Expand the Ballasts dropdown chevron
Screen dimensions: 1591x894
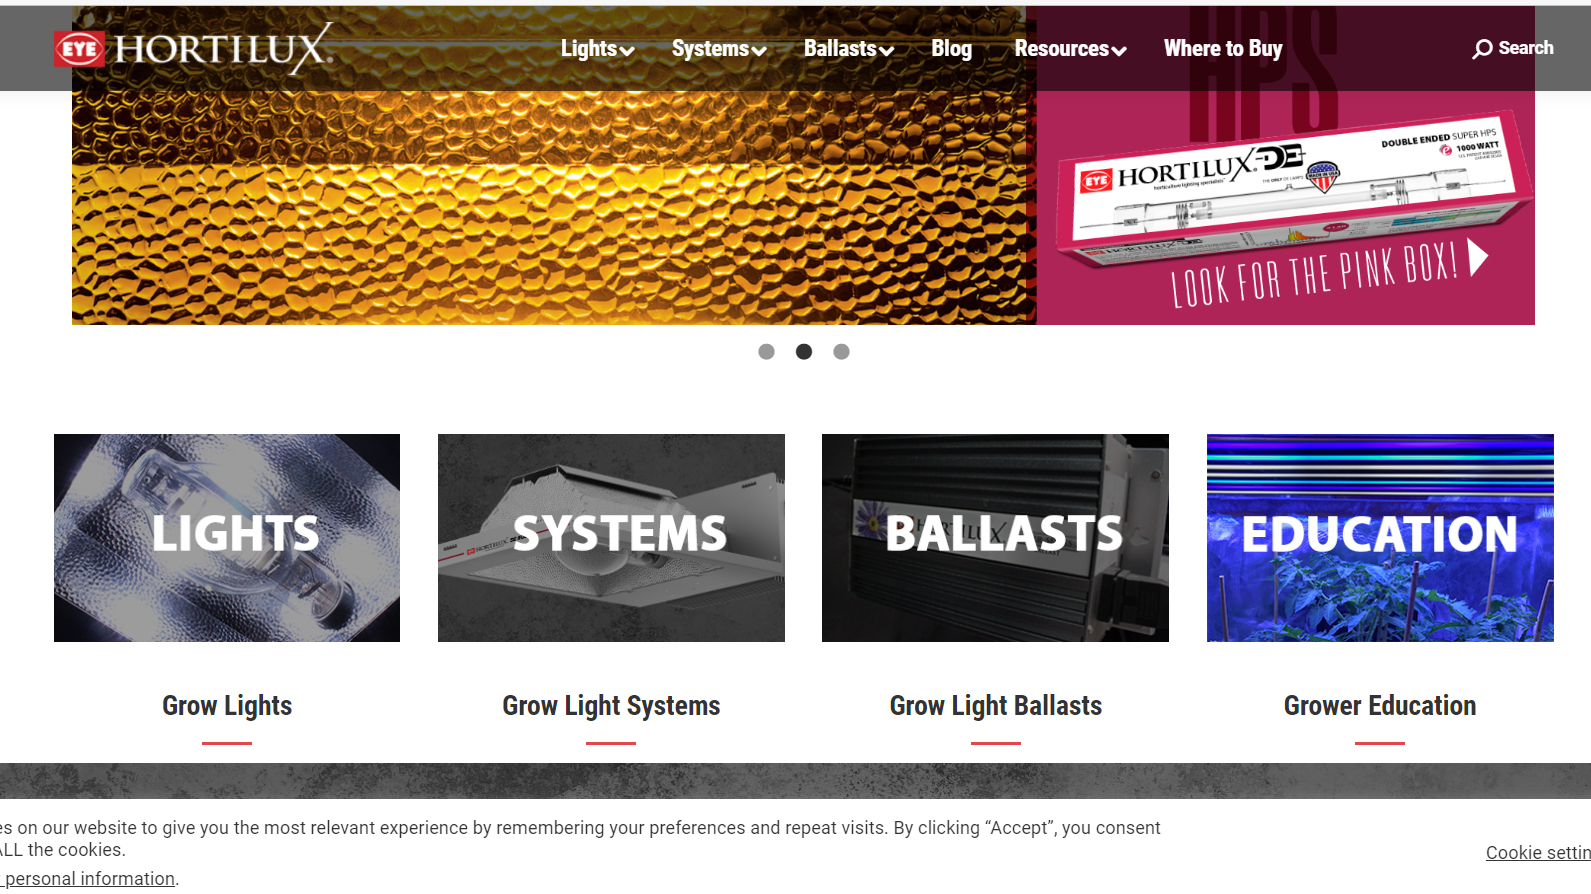[886, 51]
